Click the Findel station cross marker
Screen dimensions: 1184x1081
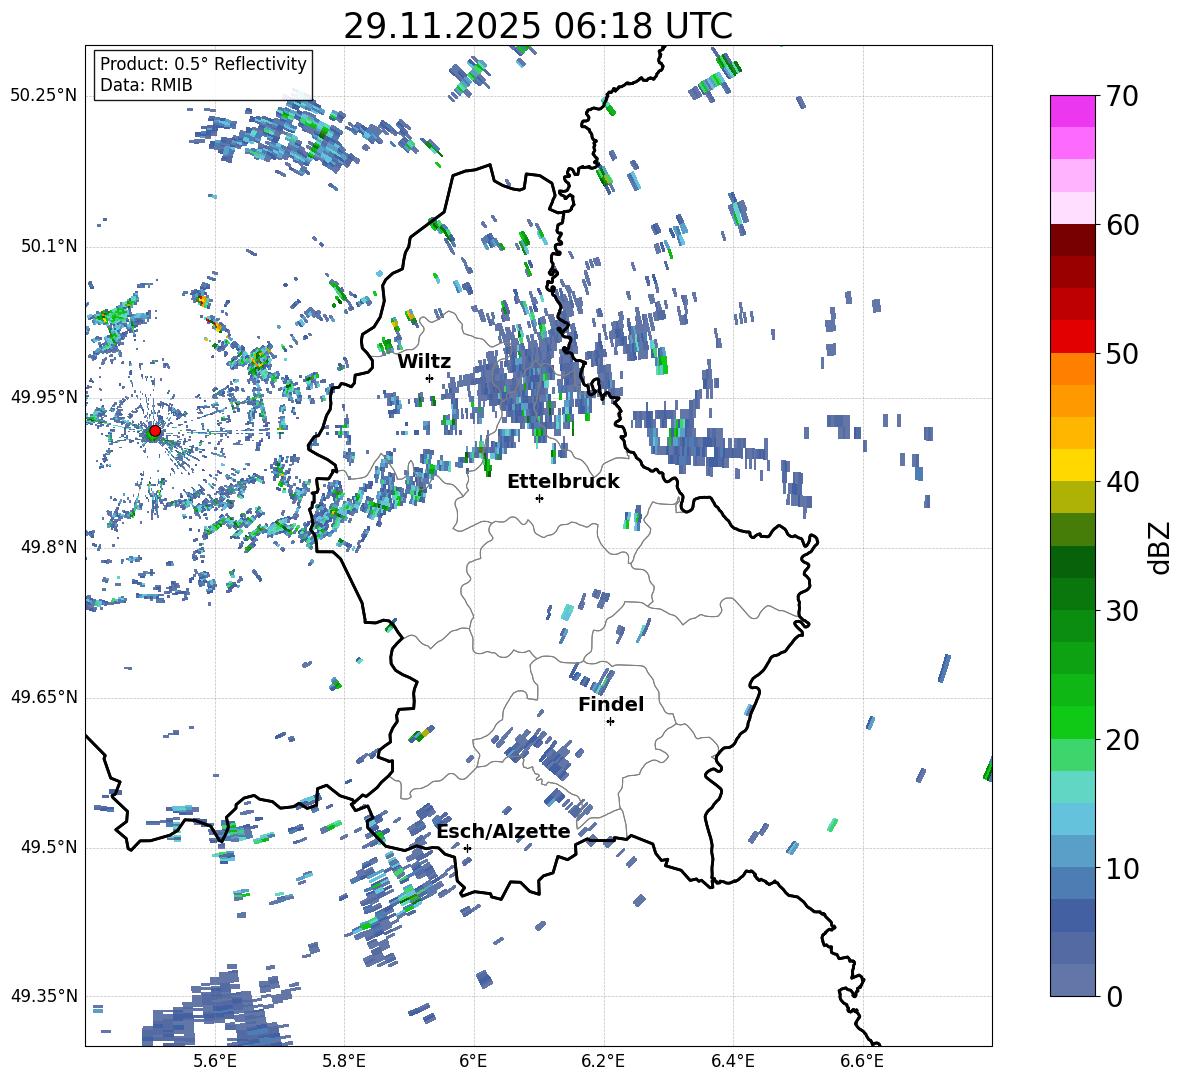(x=610, y=722)
